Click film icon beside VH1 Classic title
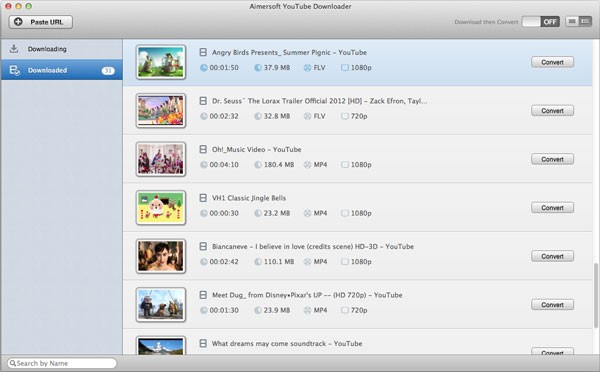The image size is (600, 372). coord(203,198)
